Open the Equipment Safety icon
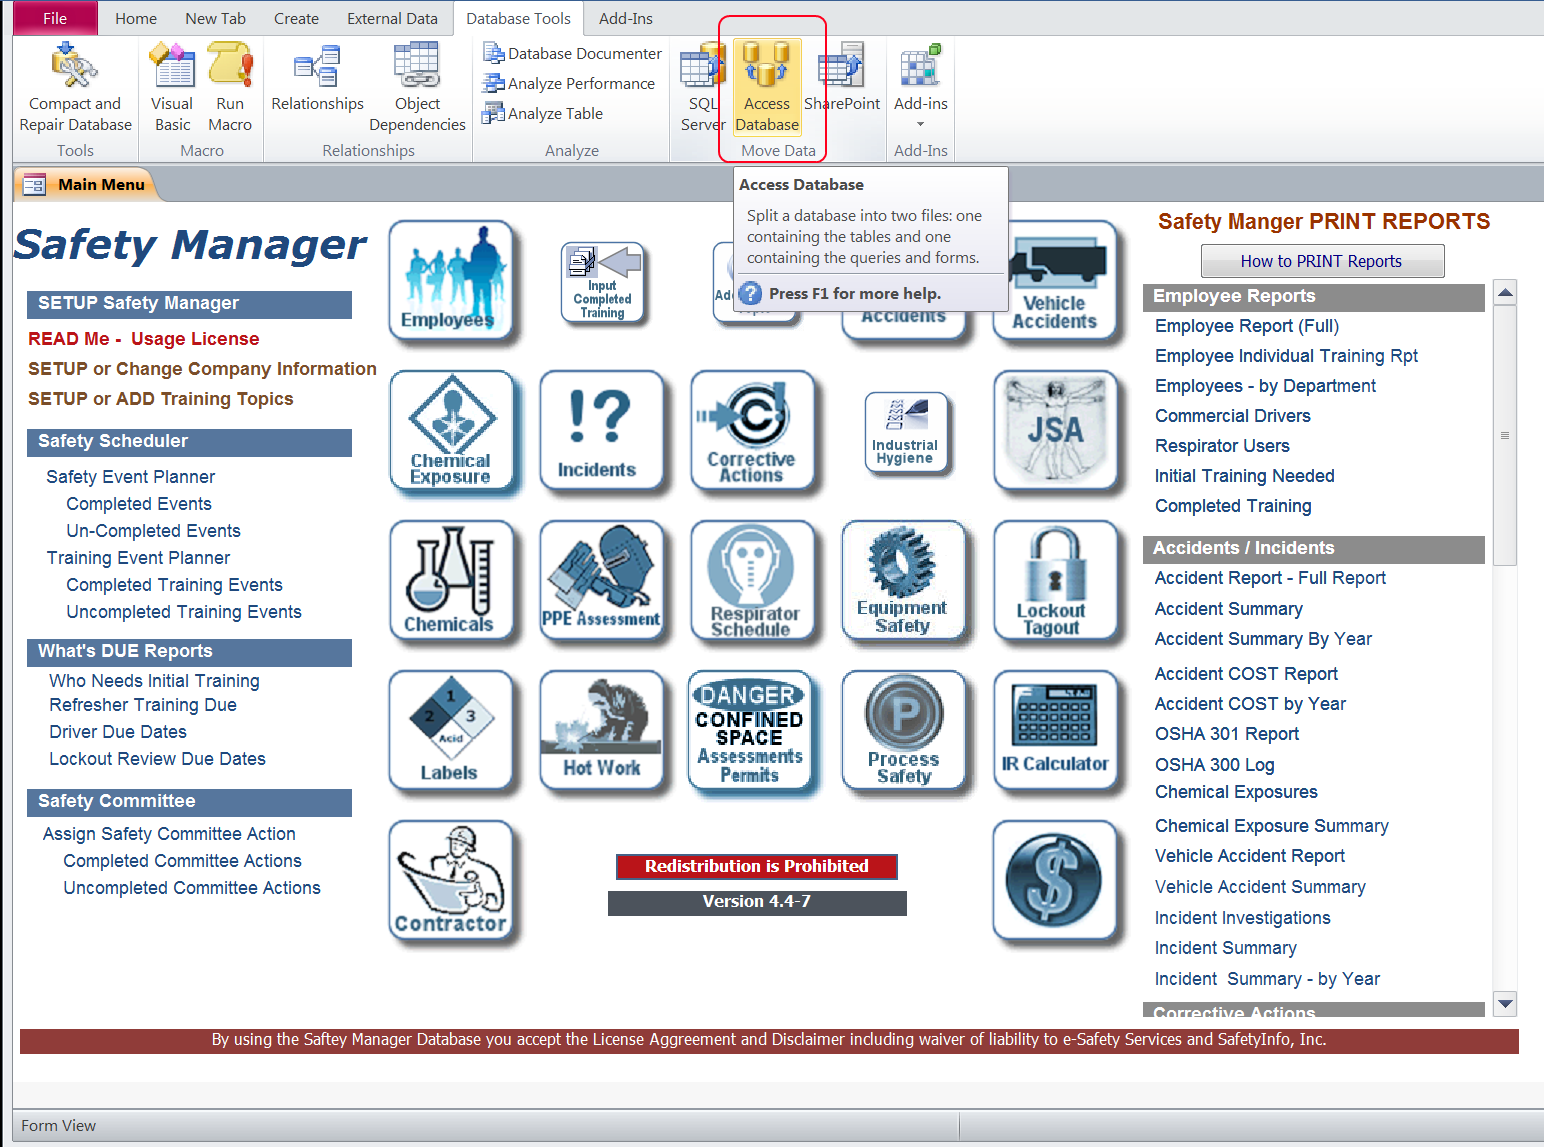The height and width of the screenshot is (1147, 1544). (x=903, y=581)
